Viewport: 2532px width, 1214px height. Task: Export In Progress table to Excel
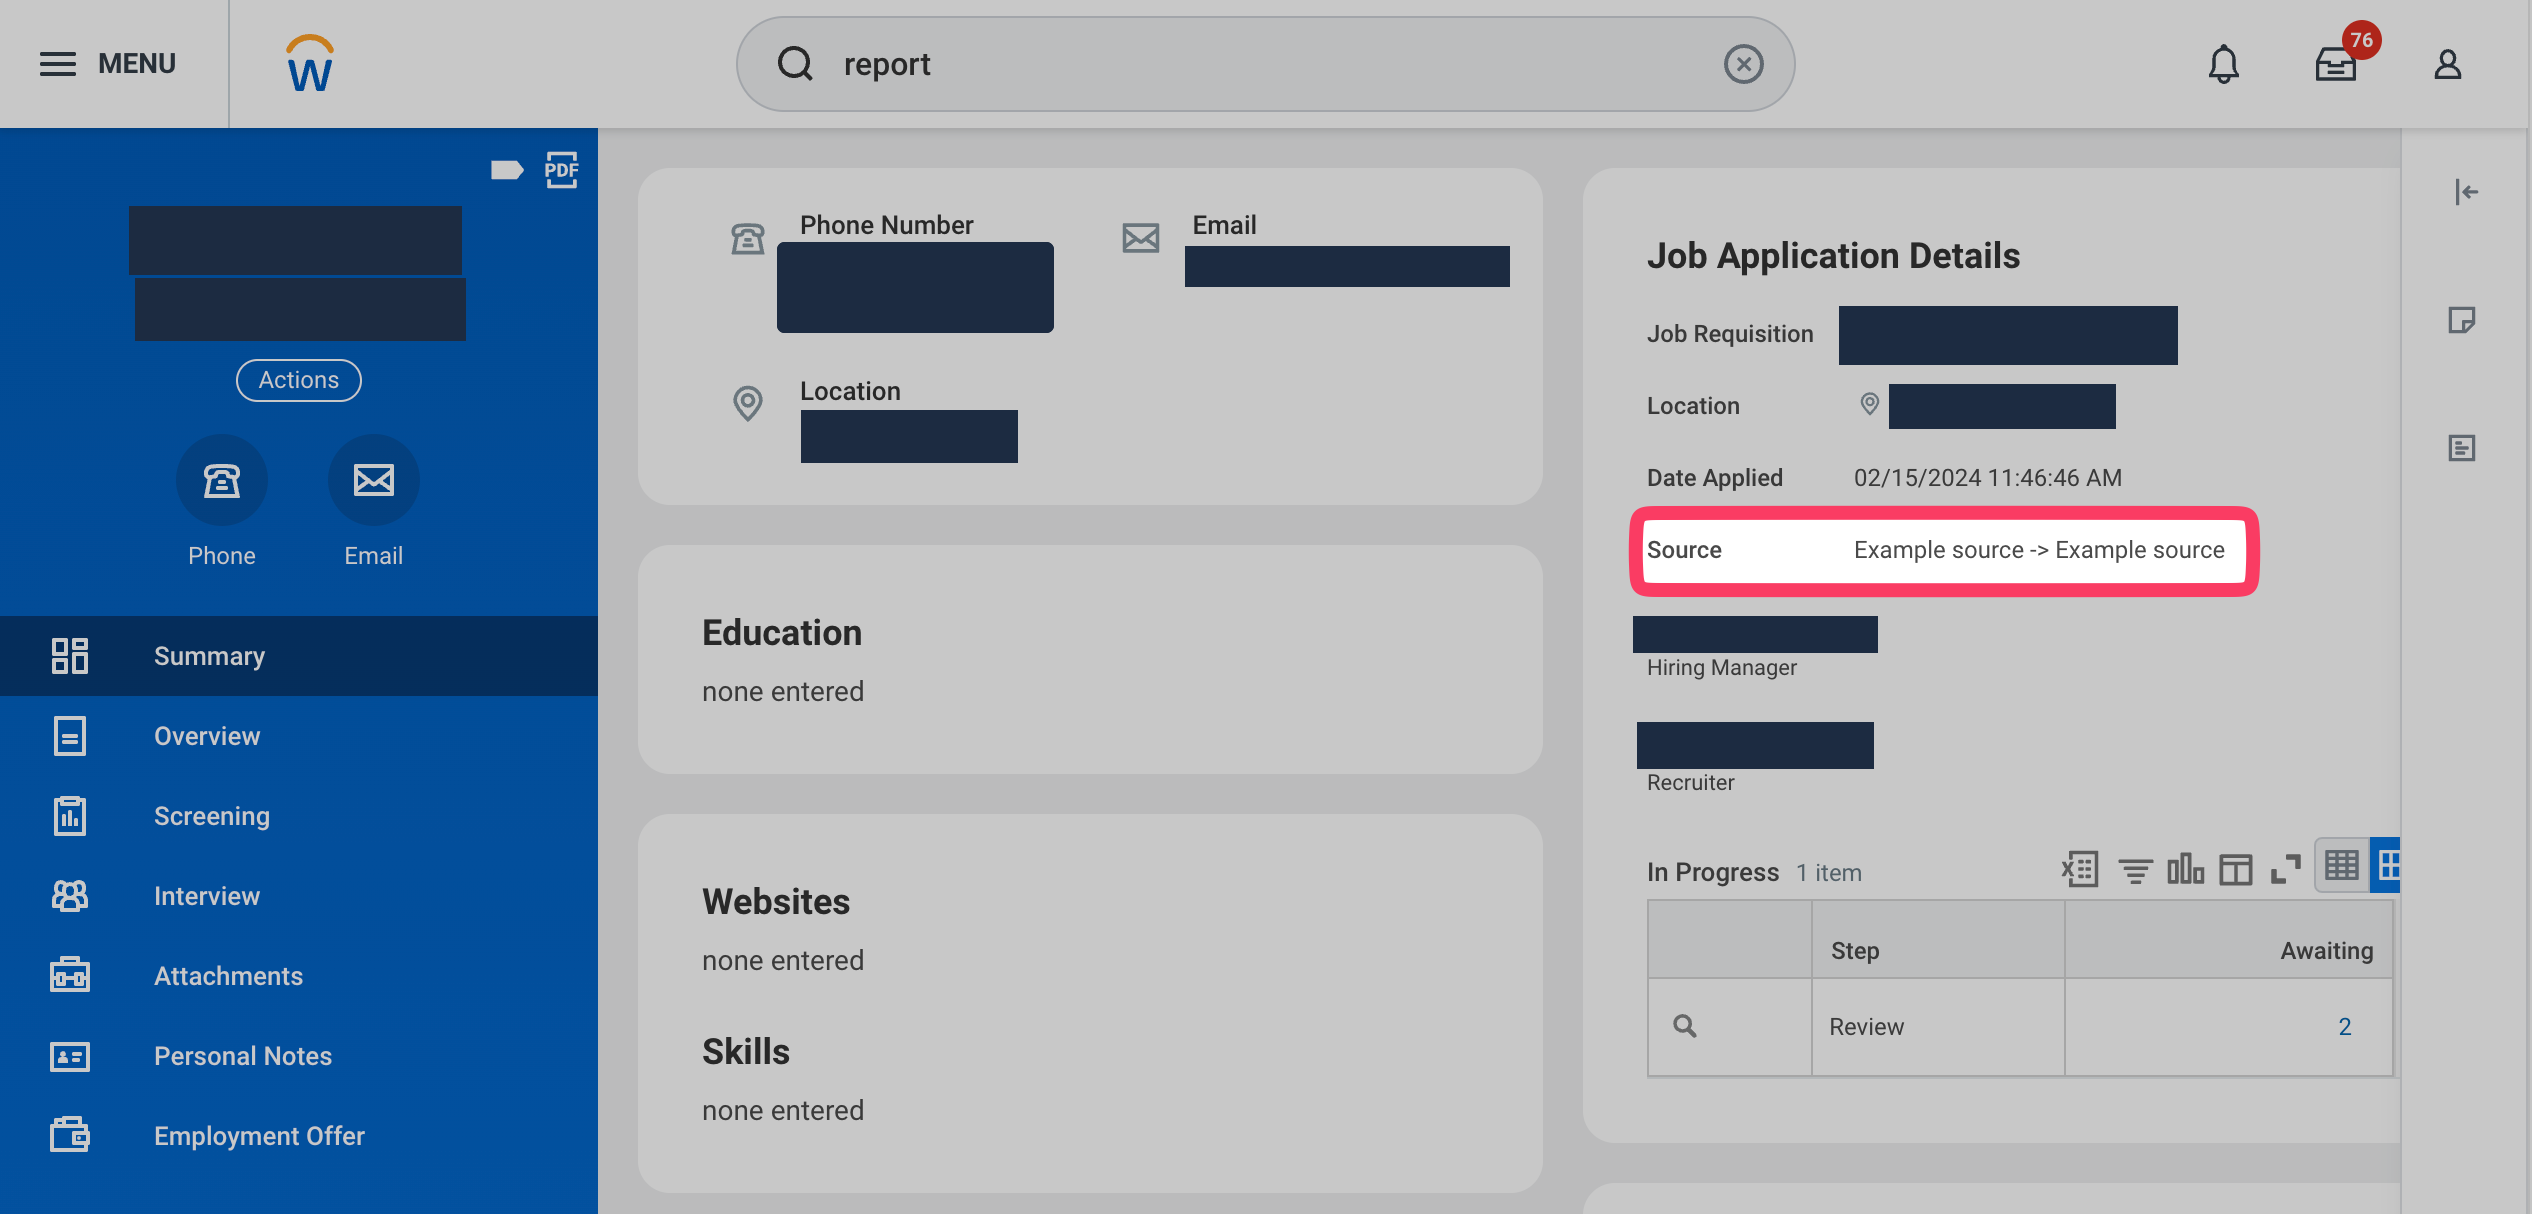click(2080, 869)
